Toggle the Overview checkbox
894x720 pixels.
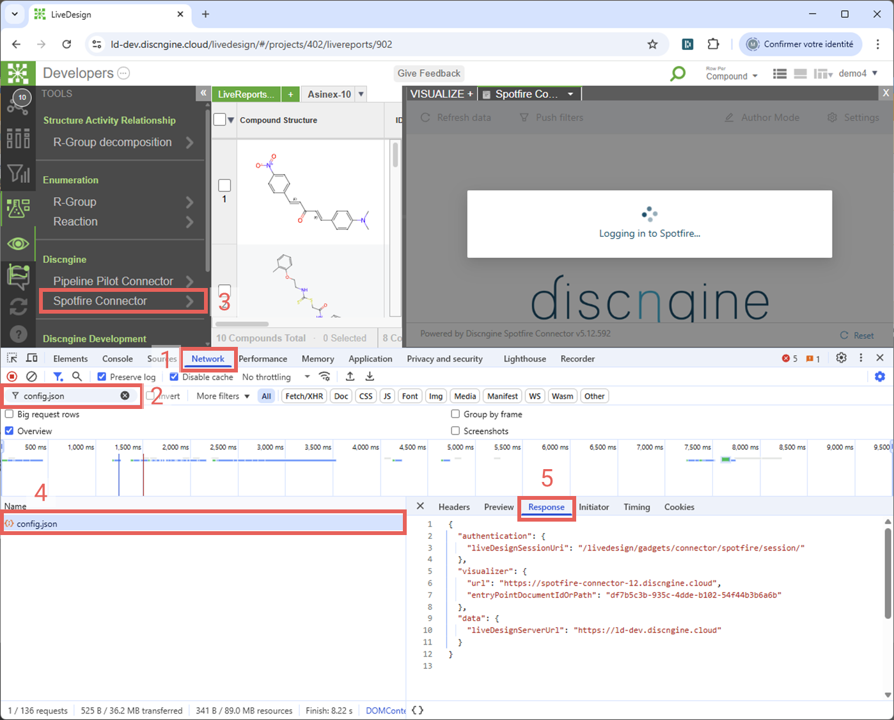[9, 430]
